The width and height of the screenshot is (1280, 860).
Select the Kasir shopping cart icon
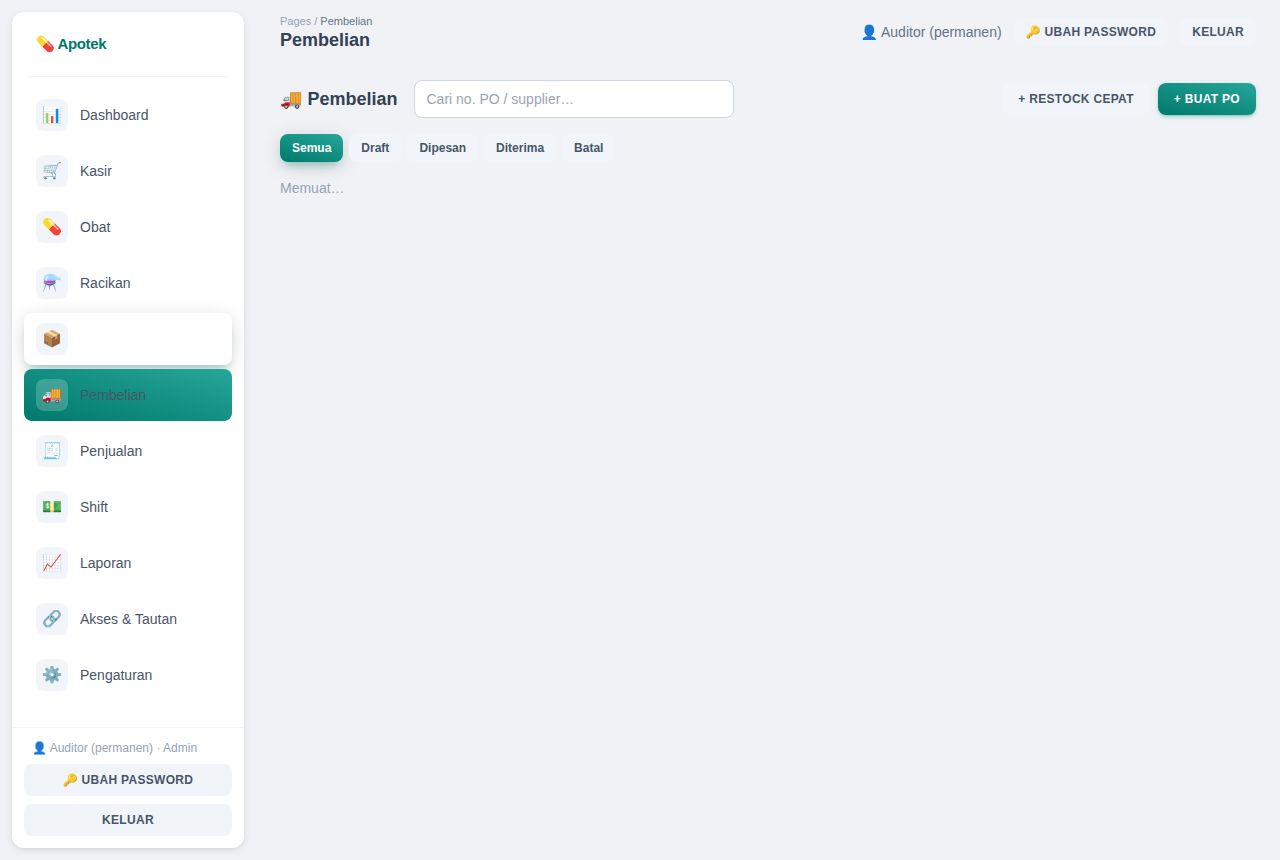52,171
